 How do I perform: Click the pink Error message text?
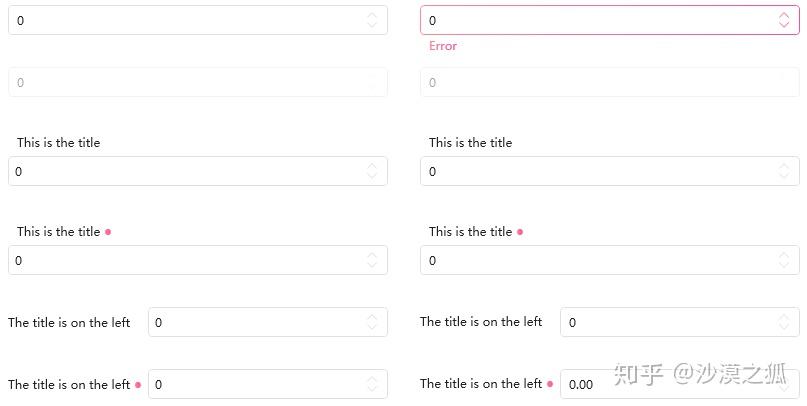pyautogui.click(x=443, y=46)
